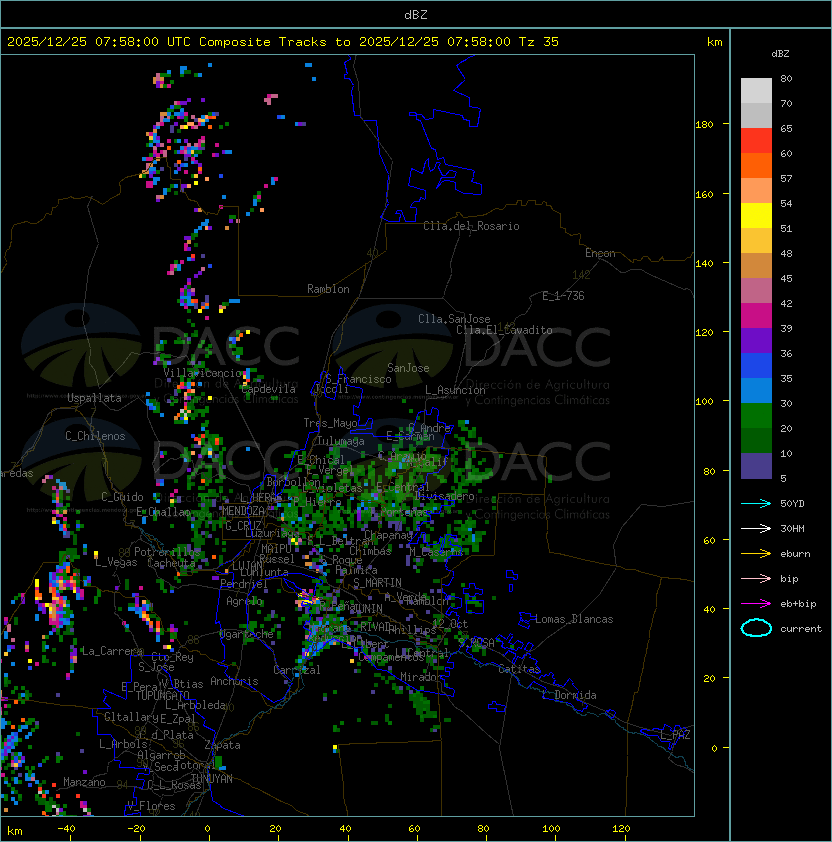Click the V_Flores label

(151, 806)
